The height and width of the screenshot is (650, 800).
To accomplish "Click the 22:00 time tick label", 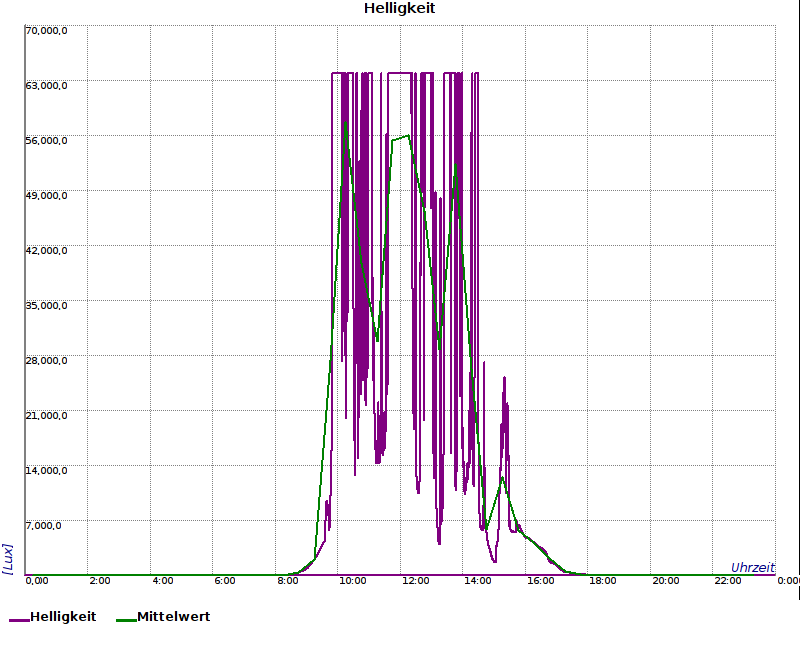I will pos(728,581).
